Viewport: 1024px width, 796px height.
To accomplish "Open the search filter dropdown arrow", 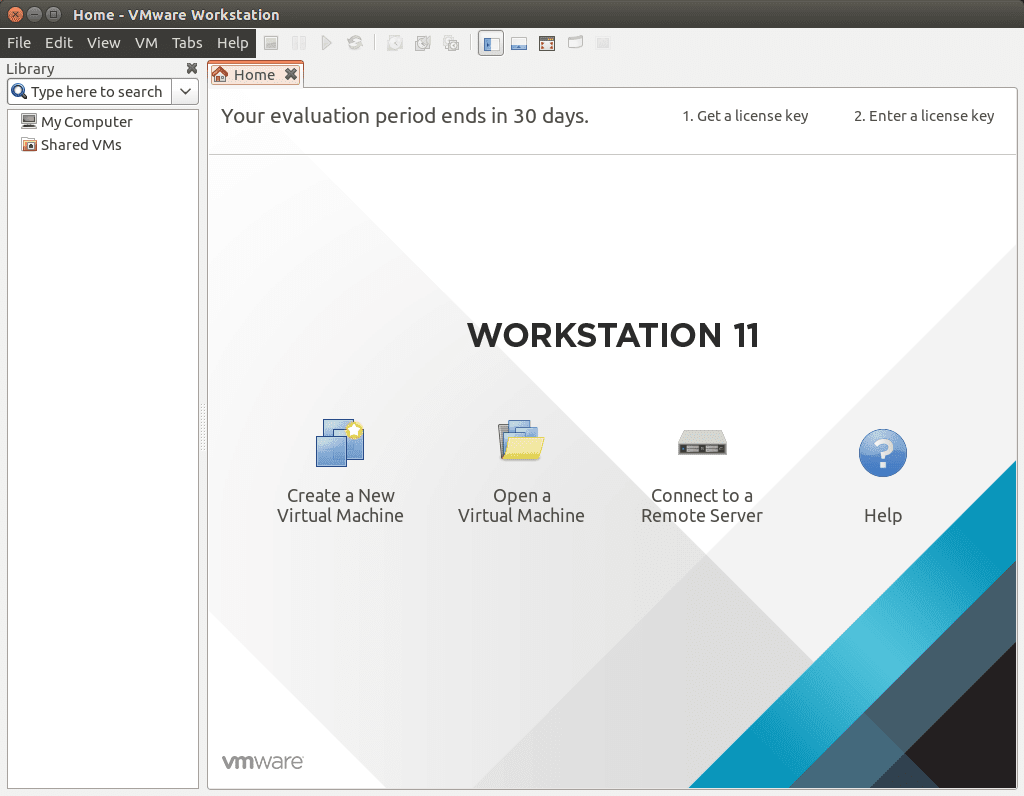I will [x=185, y=91].
